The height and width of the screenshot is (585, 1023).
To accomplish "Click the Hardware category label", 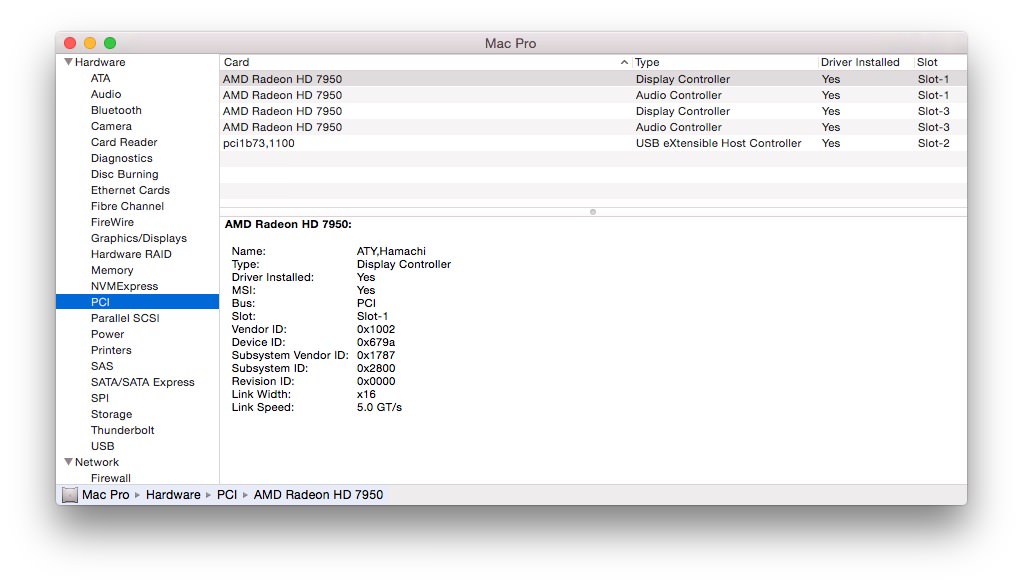I will click(100, 62).
